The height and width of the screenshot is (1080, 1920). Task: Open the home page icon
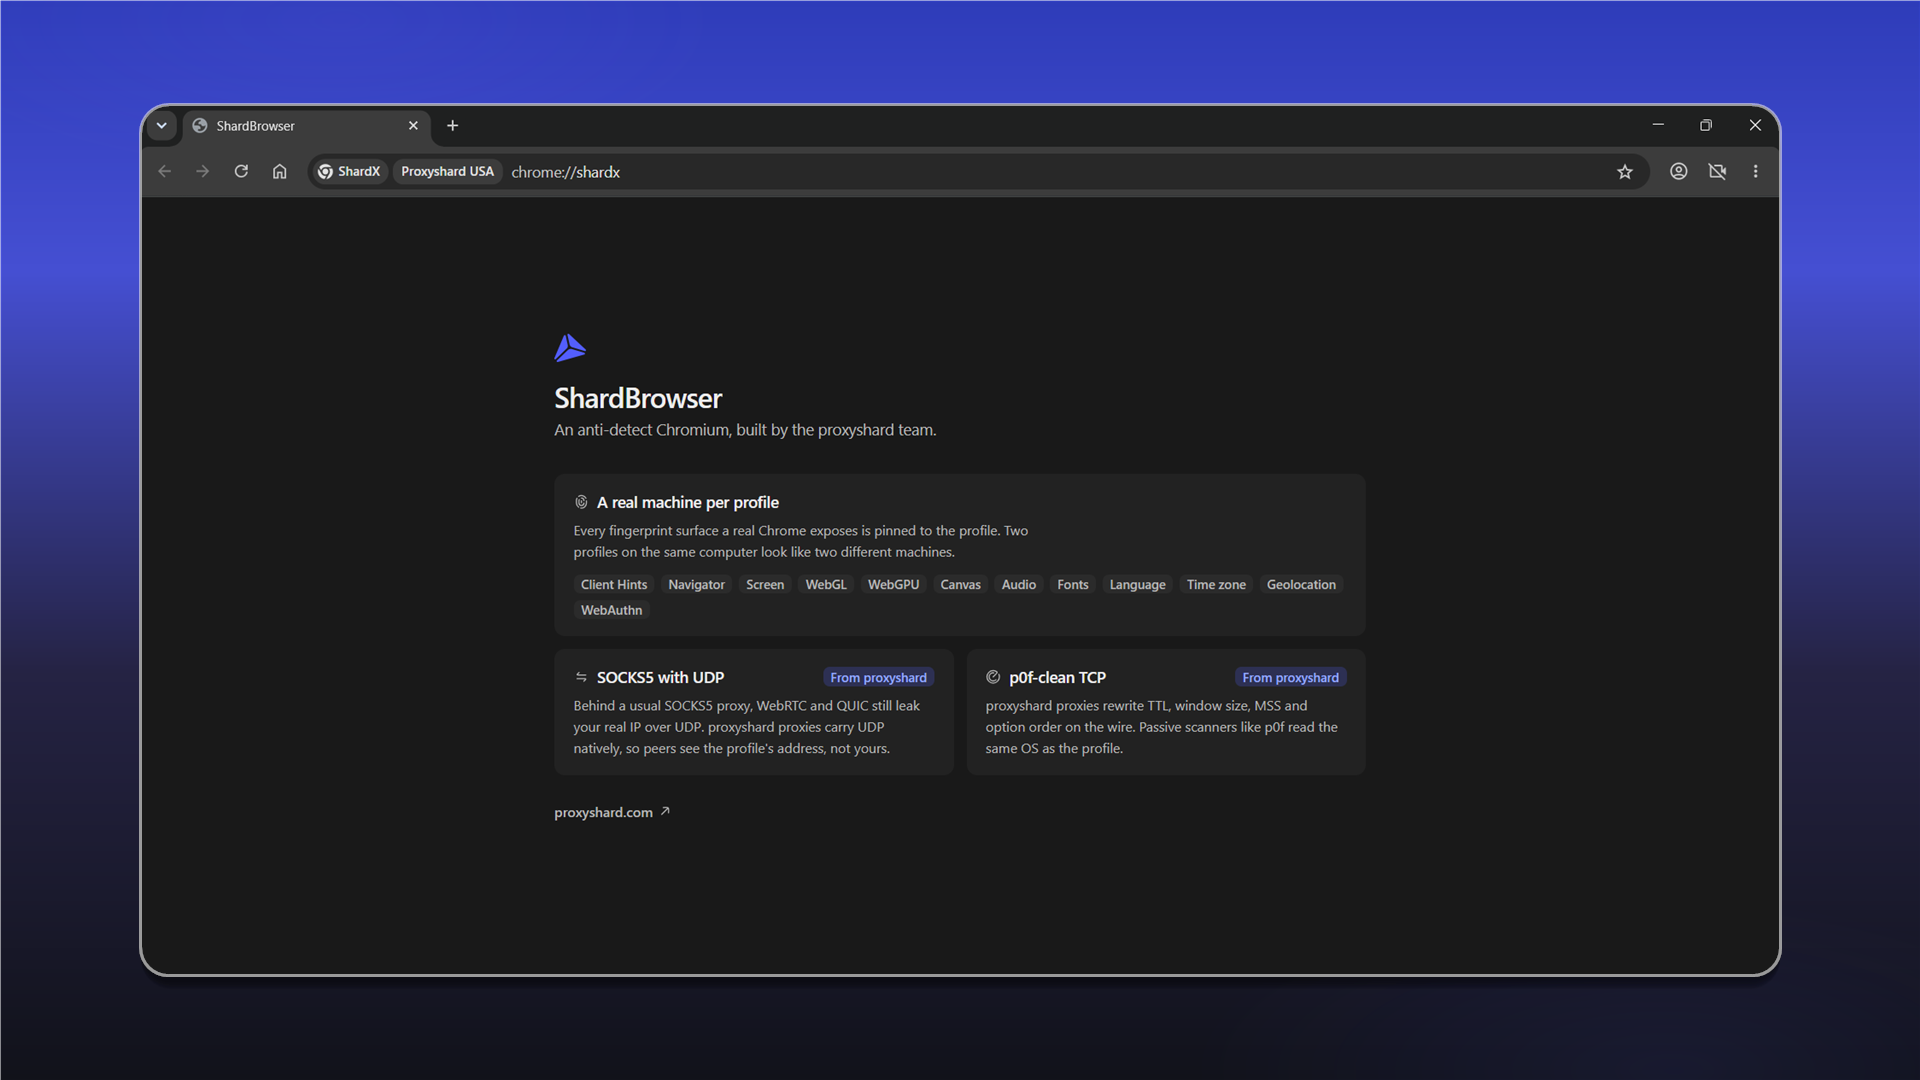click(x=280, y=172)
